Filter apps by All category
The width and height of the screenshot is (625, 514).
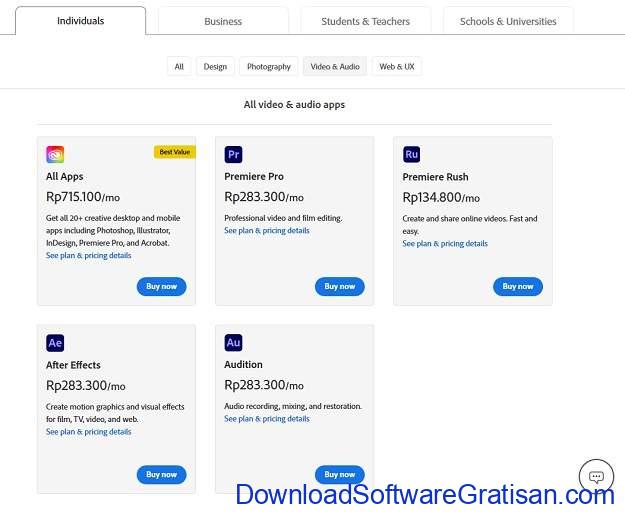(x=179, y=67)
